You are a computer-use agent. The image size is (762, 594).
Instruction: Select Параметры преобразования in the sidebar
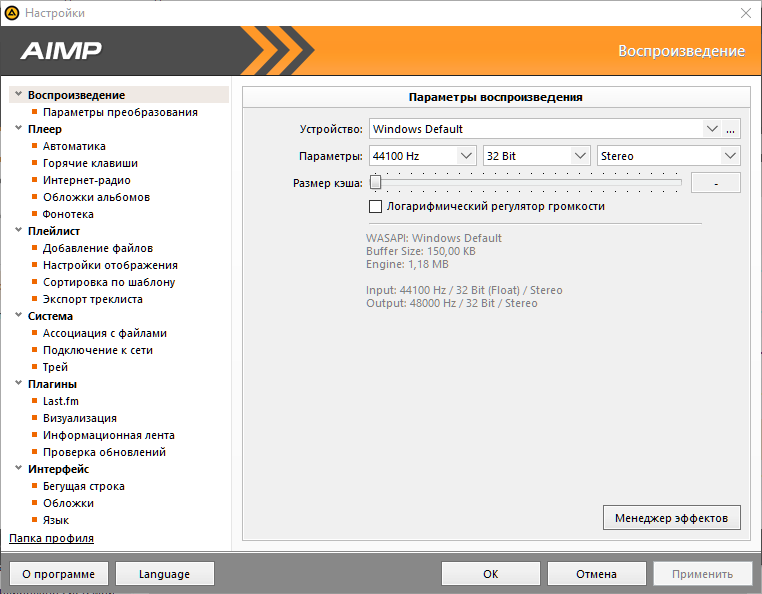pos(120,113)
